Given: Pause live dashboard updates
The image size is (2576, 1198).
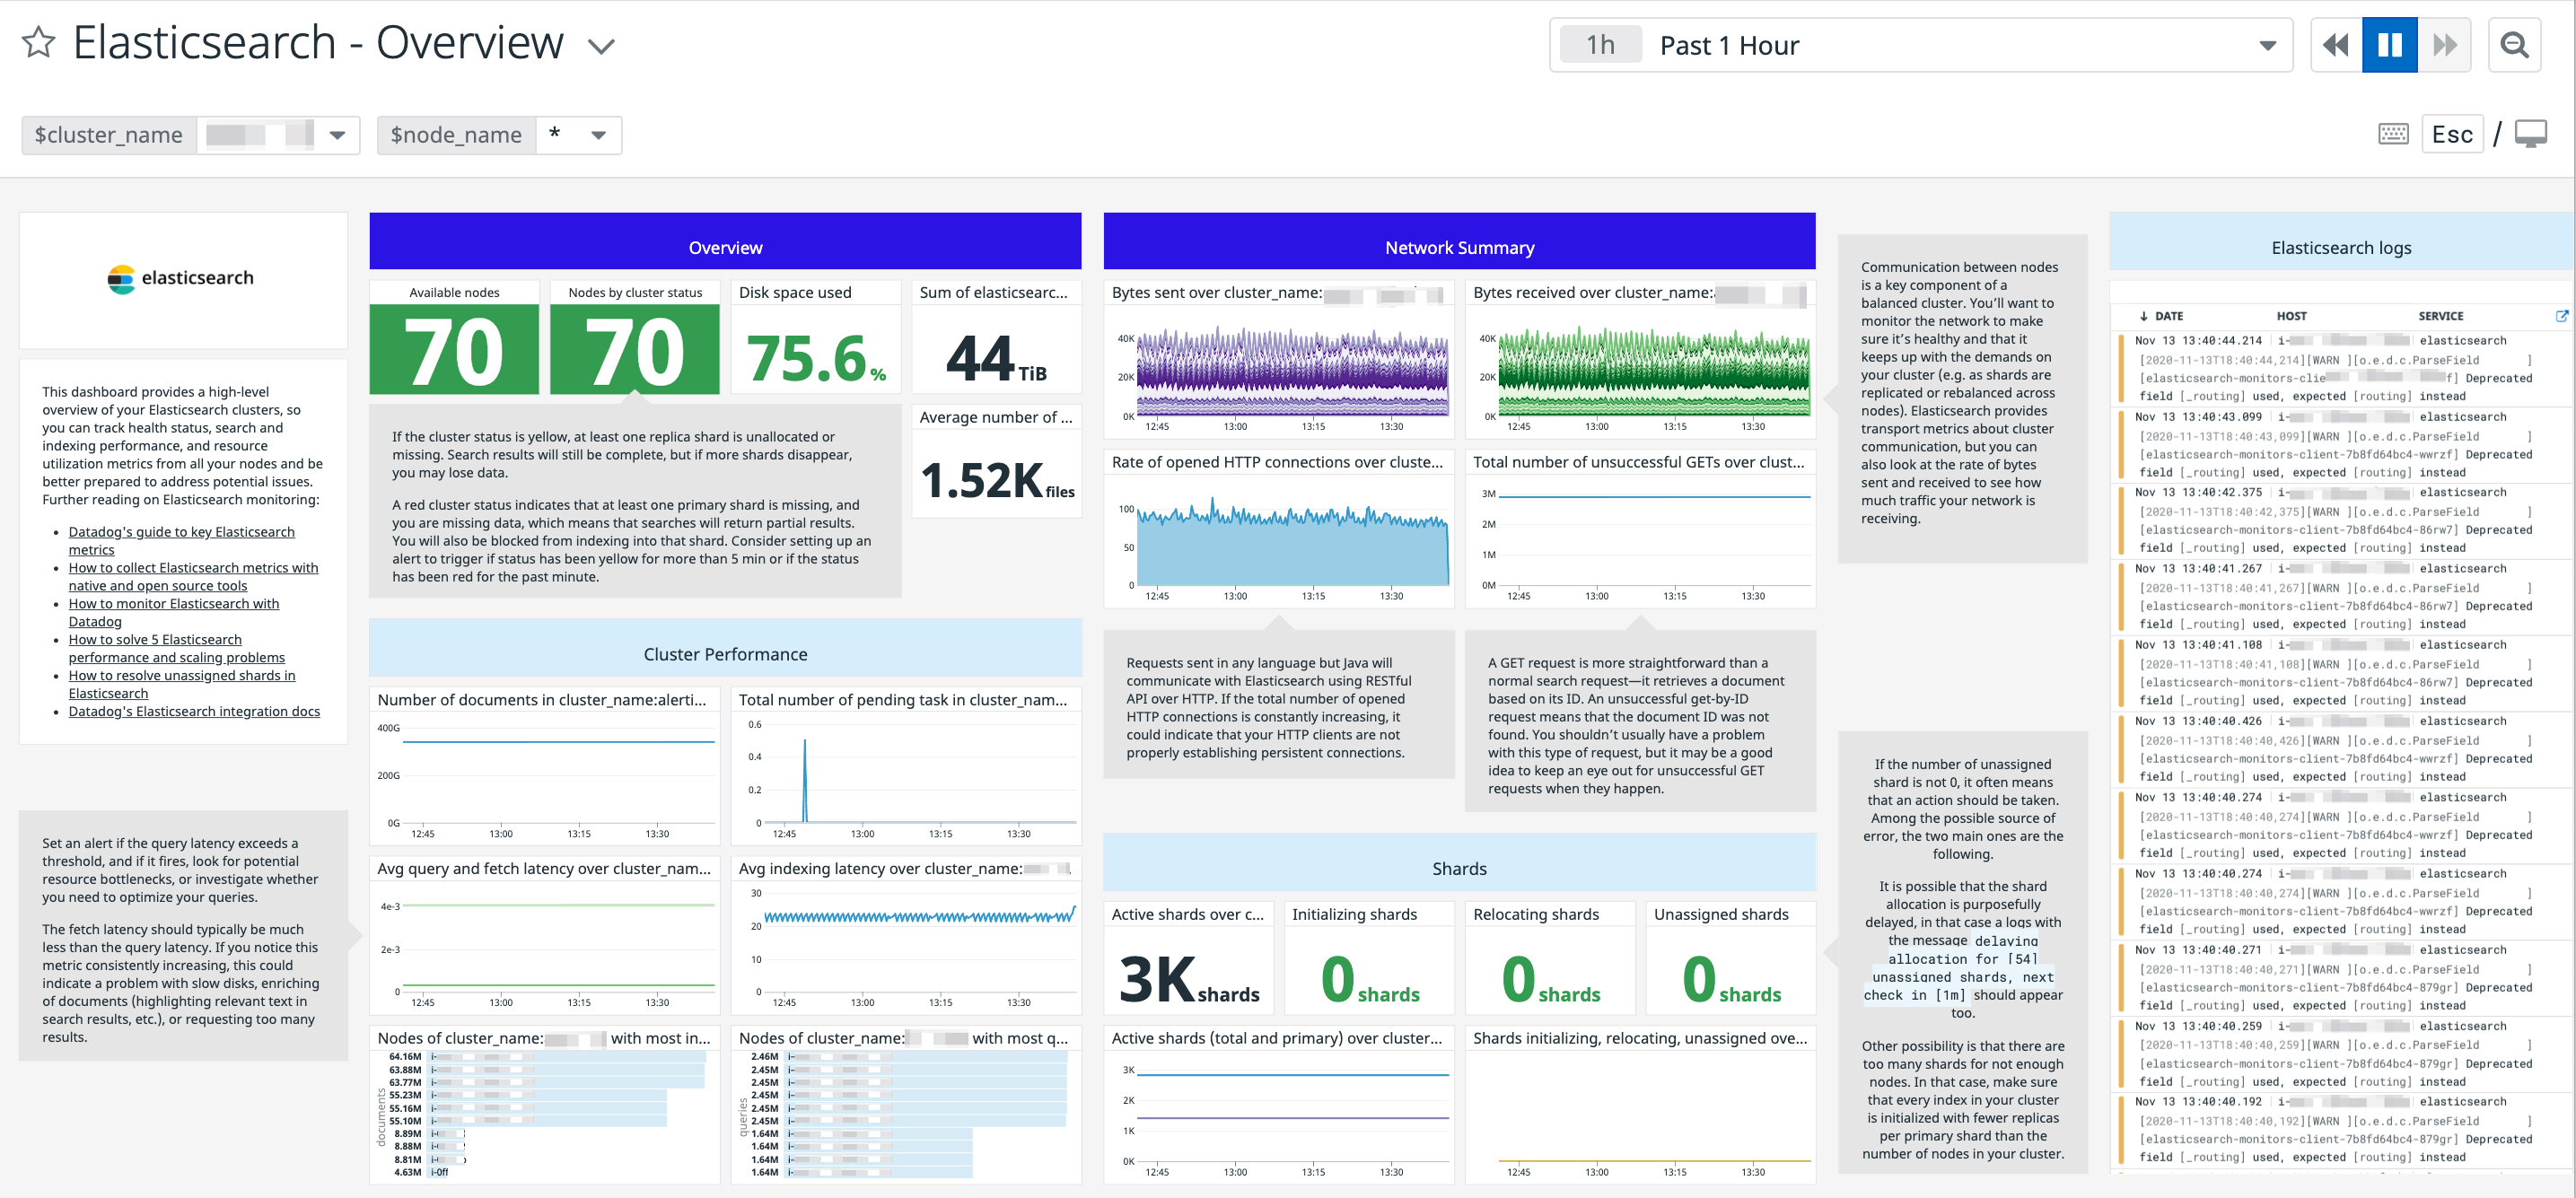Looking at the screenshot, I should tap(2389, 45).
